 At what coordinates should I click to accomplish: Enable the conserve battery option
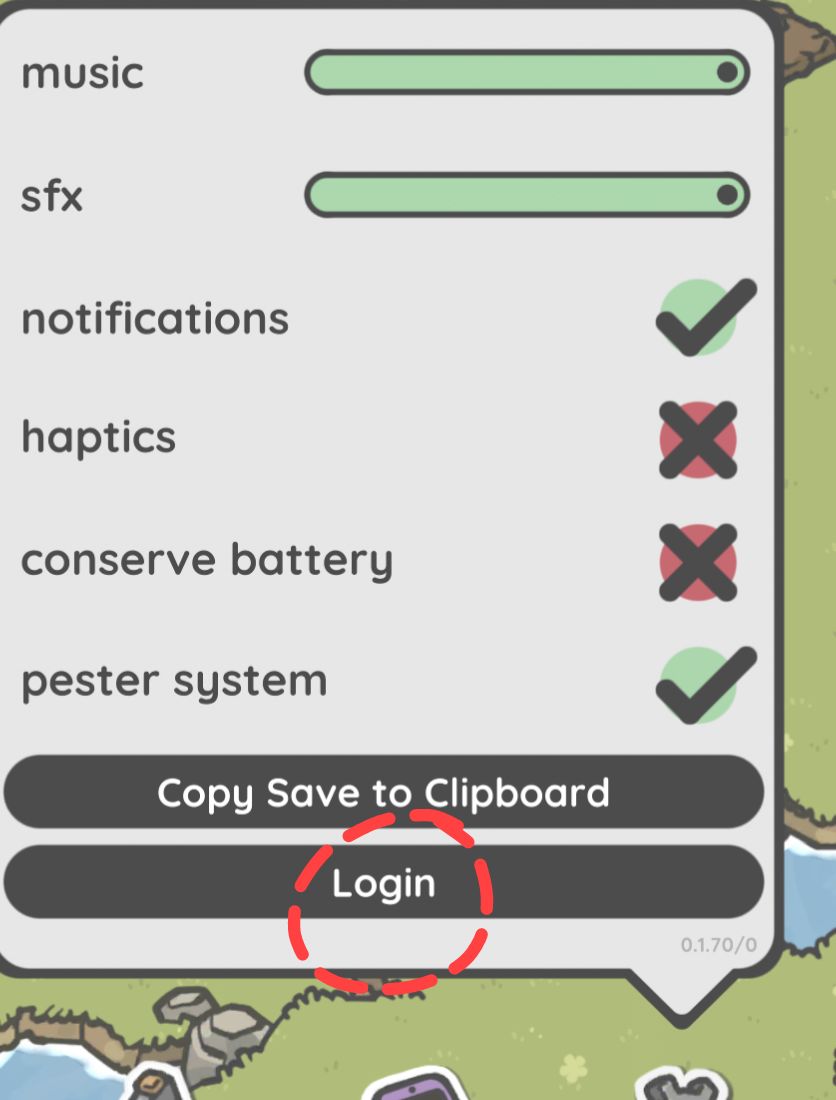[x=699, y=563]
